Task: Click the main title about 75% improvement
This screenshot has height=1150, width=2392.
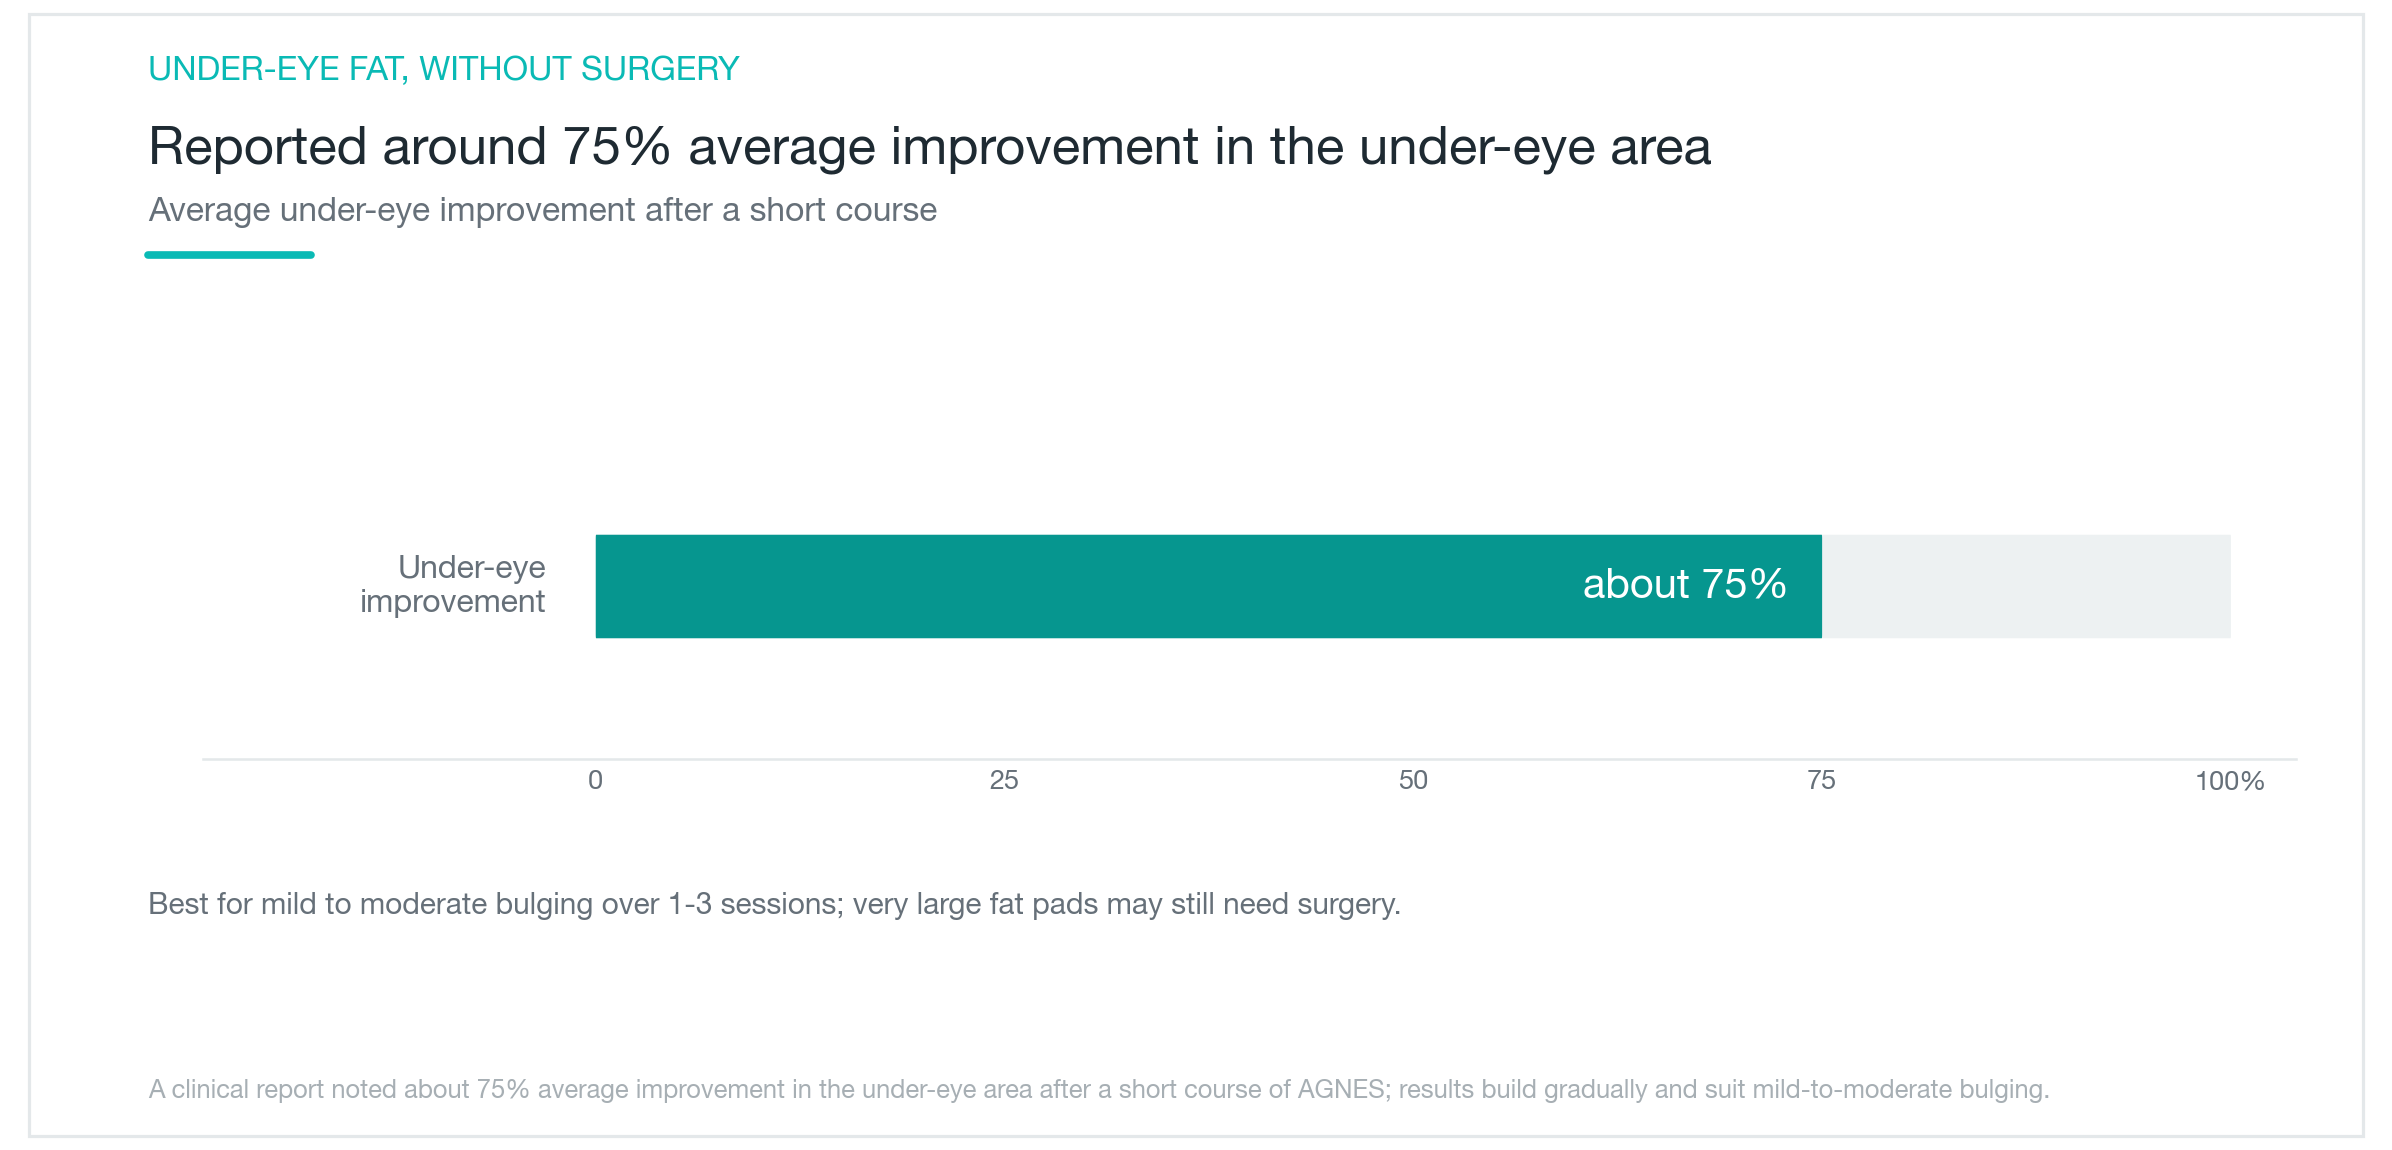Action: pos(930,147)
